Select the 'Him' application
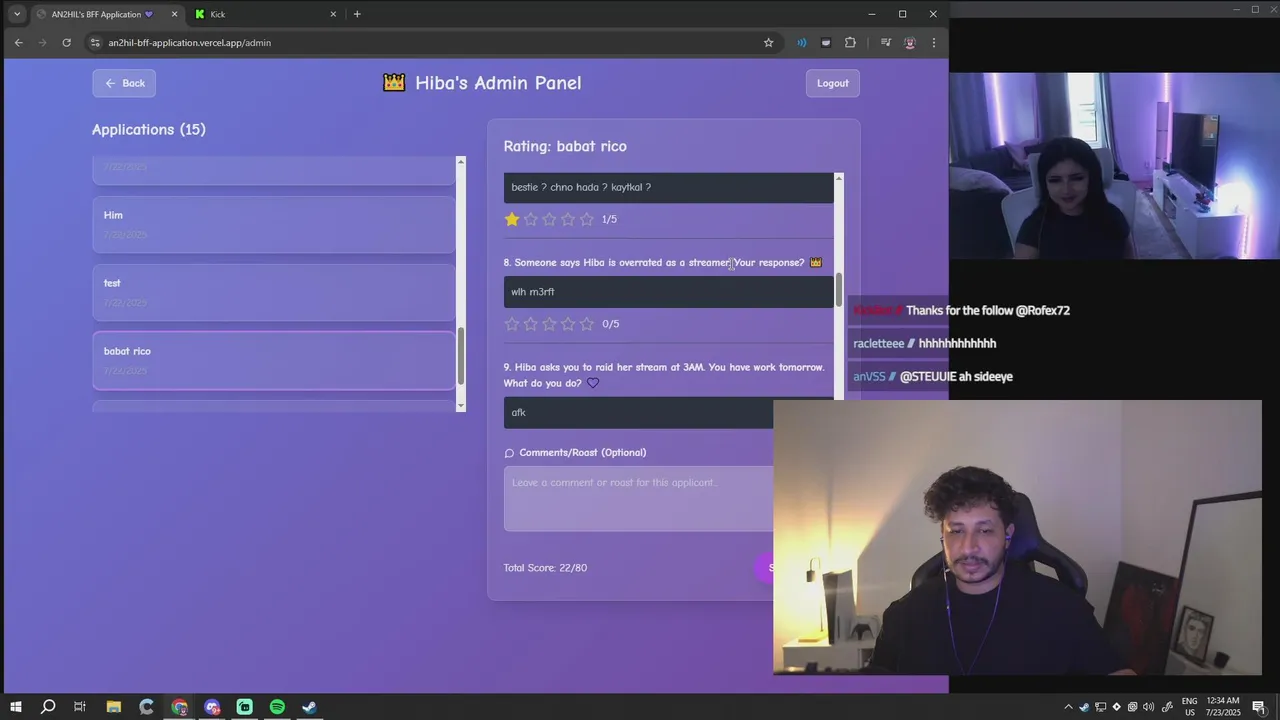The width and height of the screenshot is (1280, 720). click(273, 224)
